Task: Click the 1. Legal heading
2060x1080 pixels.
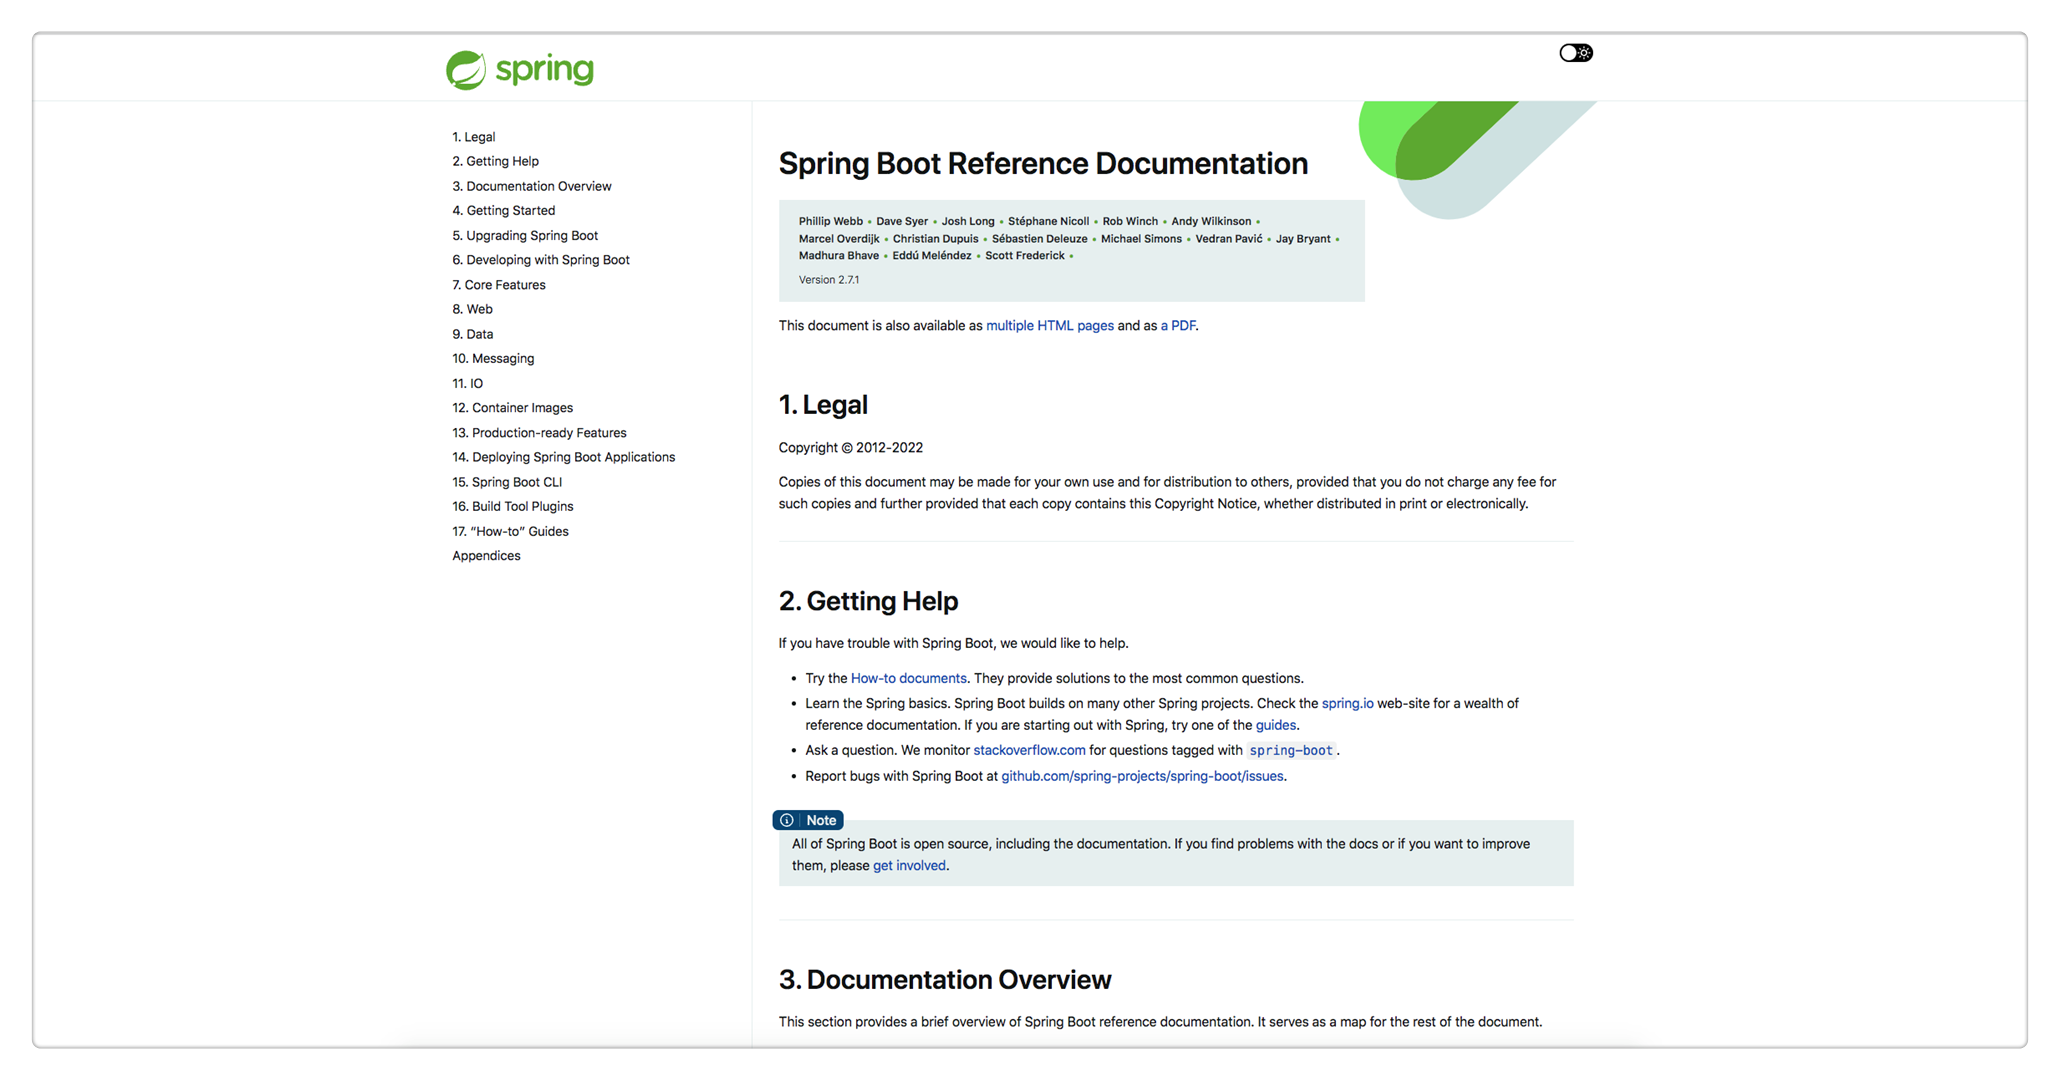Action: pyautogui.click(x=823, y=405)
